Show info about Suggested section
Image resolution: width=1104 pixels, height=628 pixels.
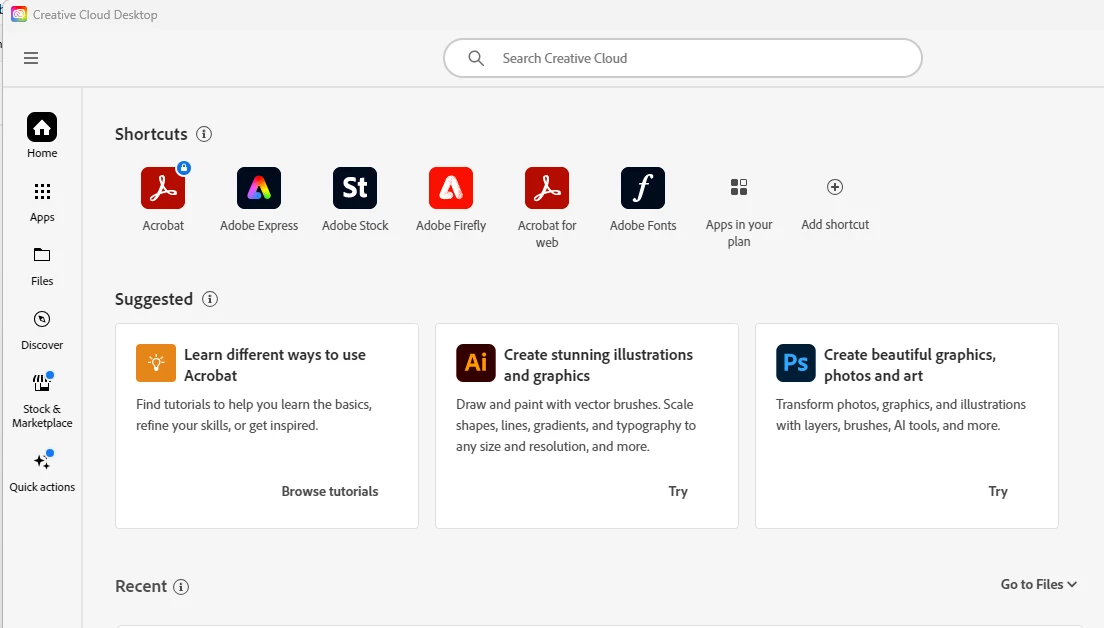[210, 299]
